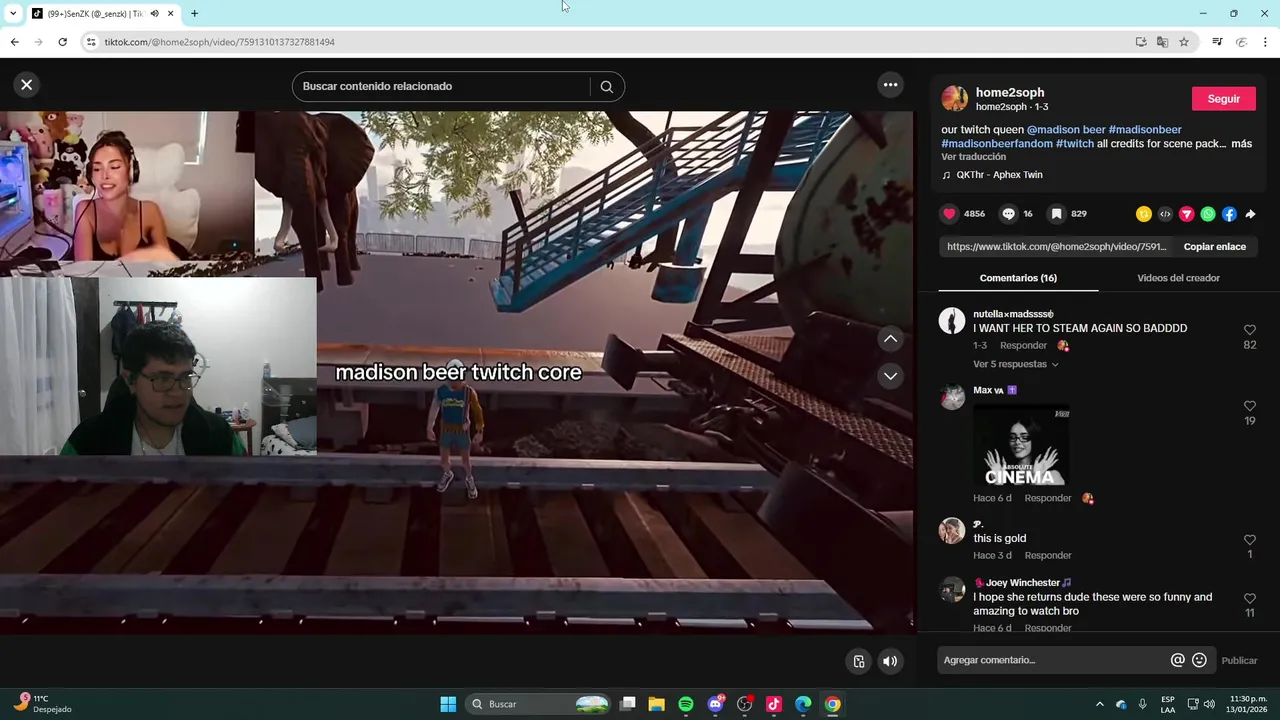Click Ver traducción link
This screenshot has width=1280, height=720.
tap(973, 157)
